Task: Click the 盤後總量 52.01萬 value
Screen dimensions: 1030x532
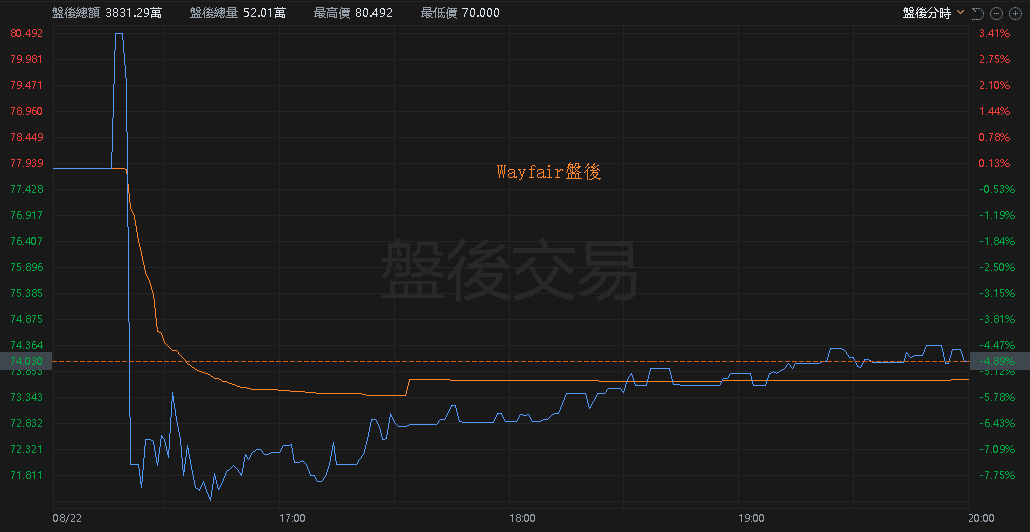Action: pos(238,12)
